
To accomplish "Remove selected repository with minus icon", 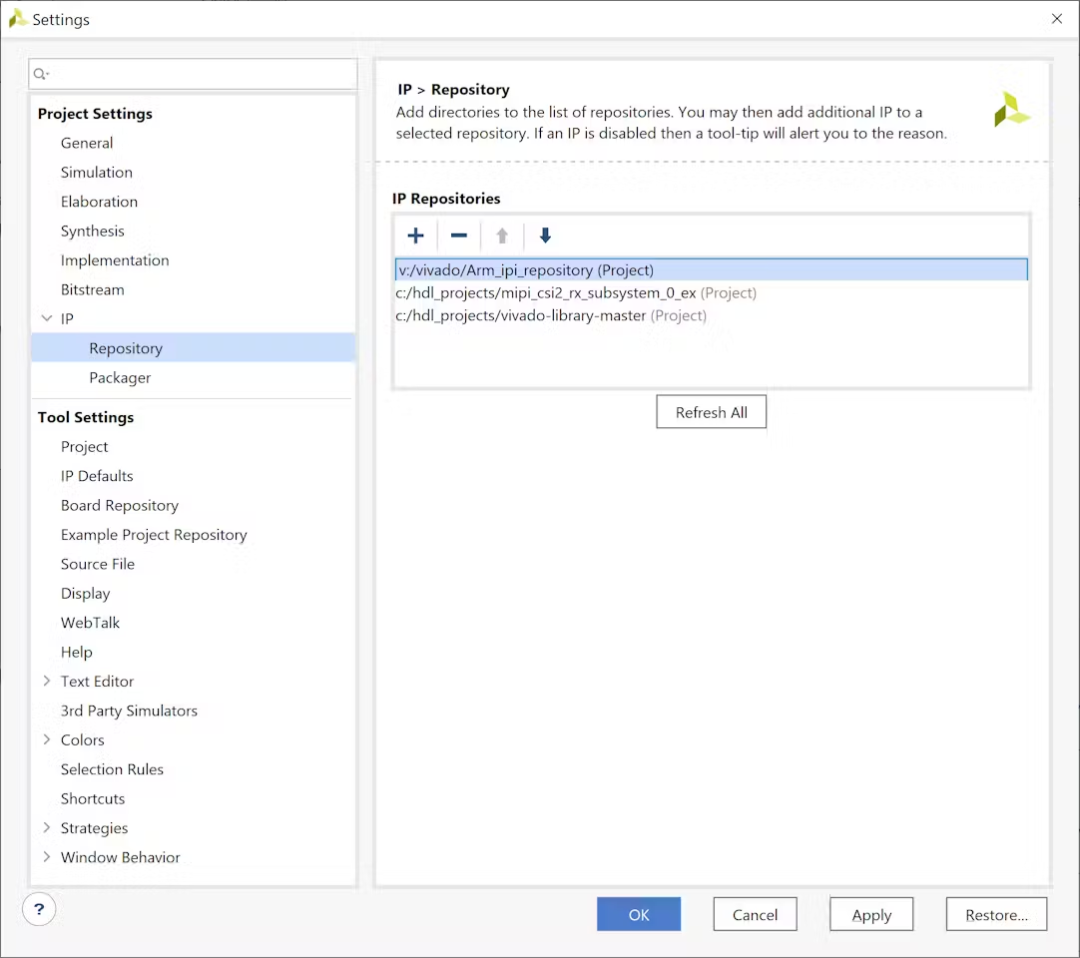I will pyautogui.click(x=459, y=236).
